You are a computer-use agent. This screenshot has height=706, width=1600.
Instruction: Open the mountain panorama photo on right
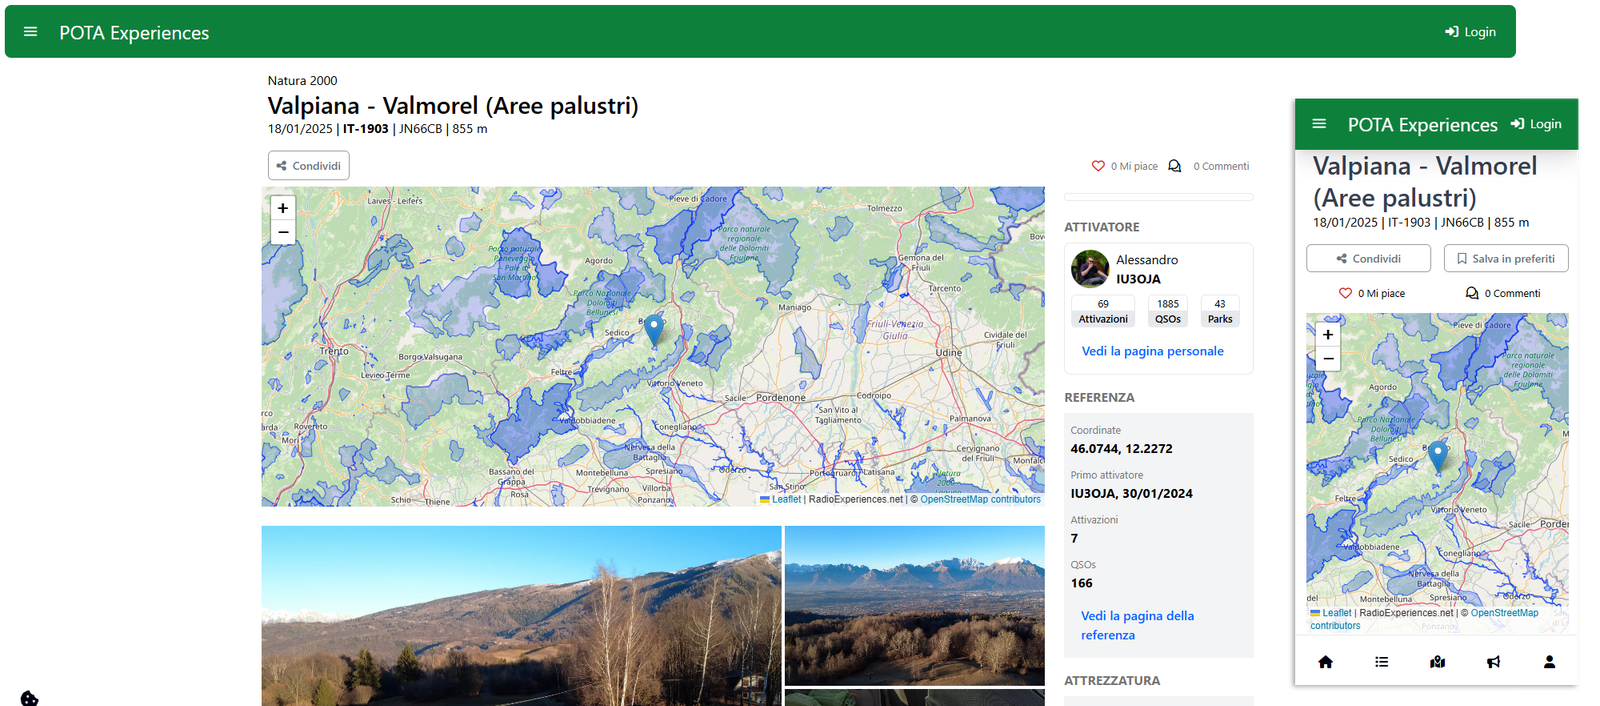[x=914, y=605]
